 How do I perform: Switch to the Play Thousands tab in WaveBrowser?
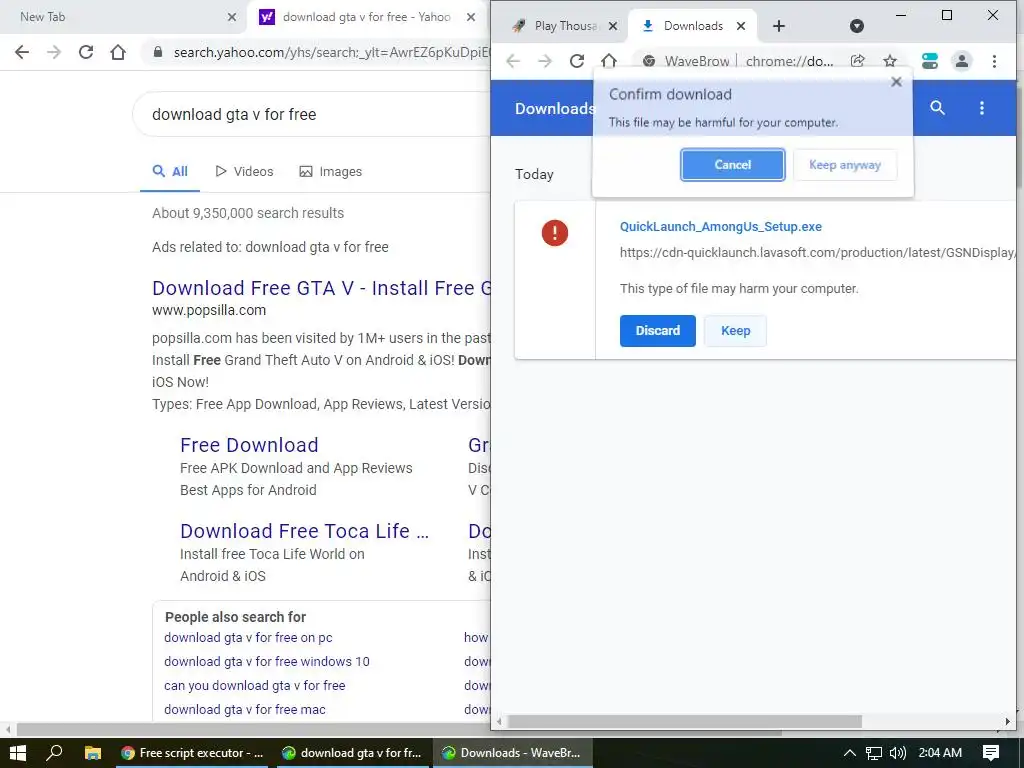564,26
